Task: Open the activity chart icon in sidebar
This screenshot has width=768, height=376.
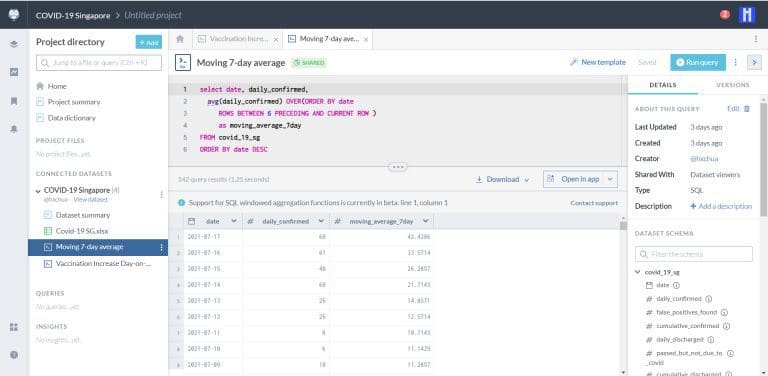Action: point(14,72)
